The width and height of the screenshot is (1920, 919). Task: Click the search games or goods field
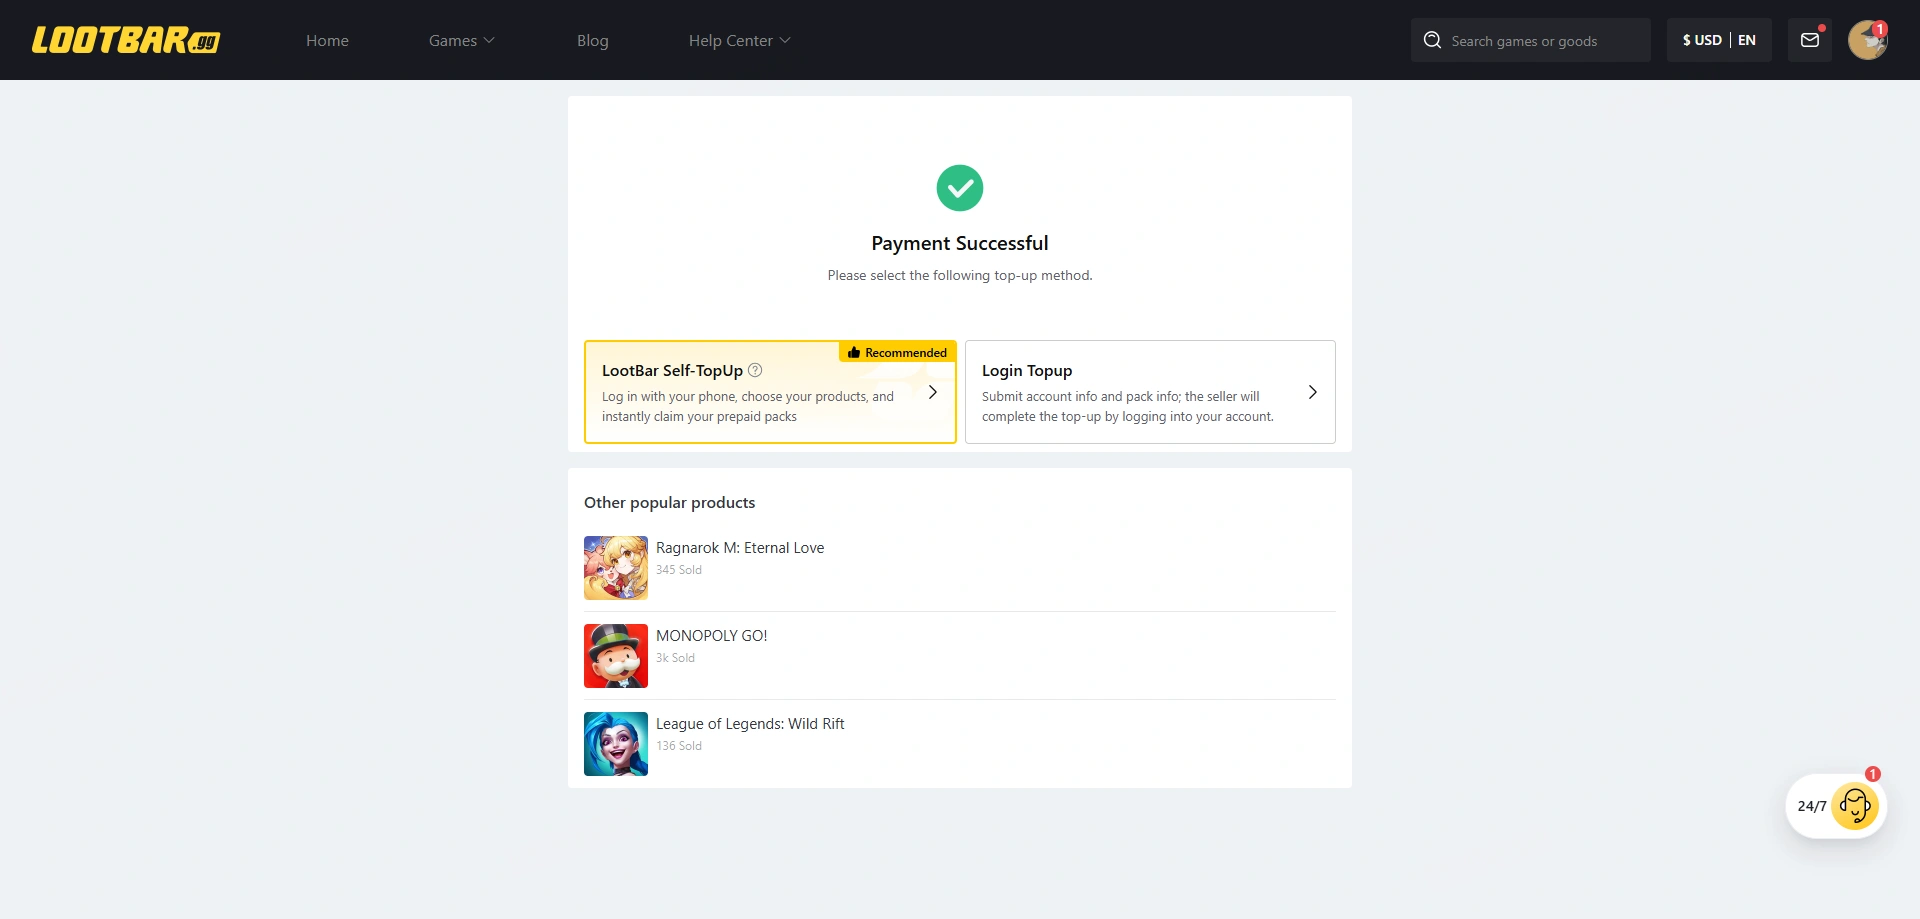coord(1540,40)
